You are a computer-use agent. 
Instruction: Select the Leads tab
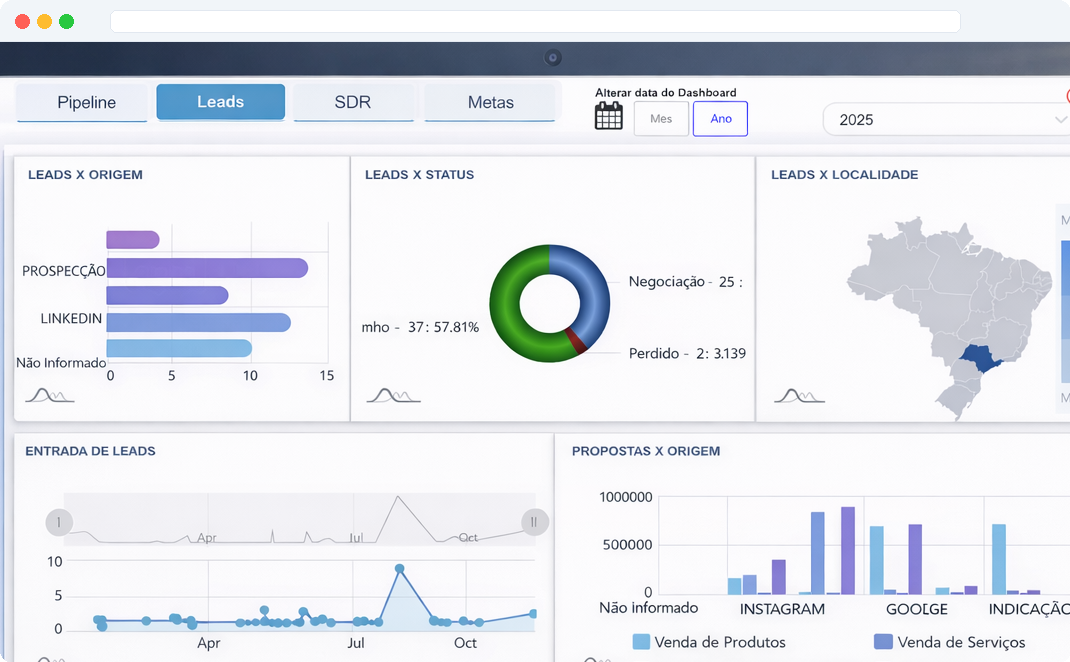tap(220, 102)
